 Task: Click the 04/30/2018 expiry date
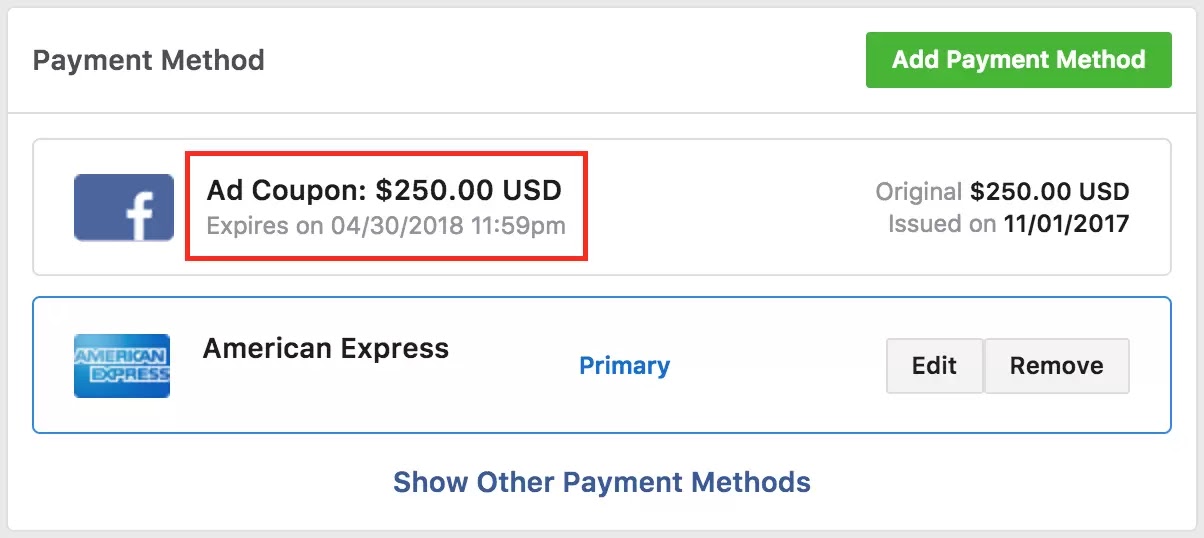click(x=396, y=225)
